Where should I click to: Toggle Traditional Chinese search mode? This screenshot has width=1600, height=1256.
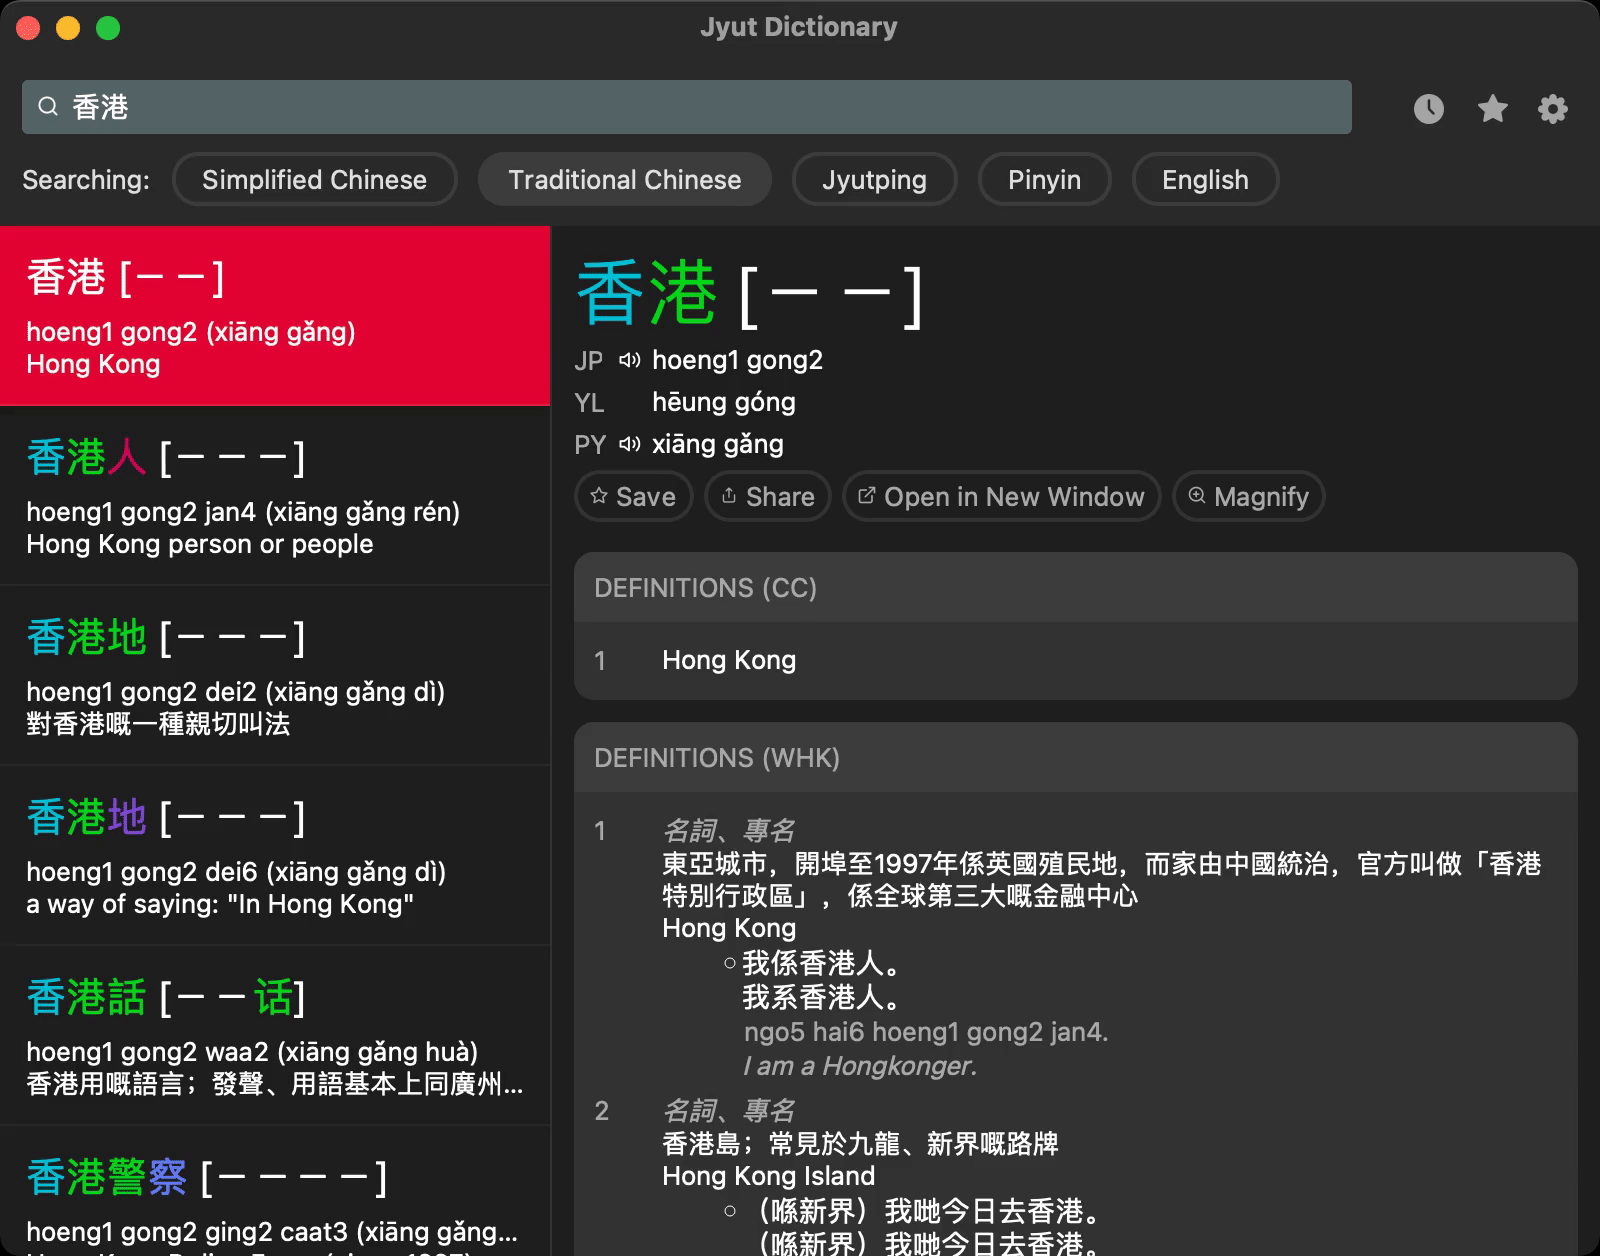[625, 180]
